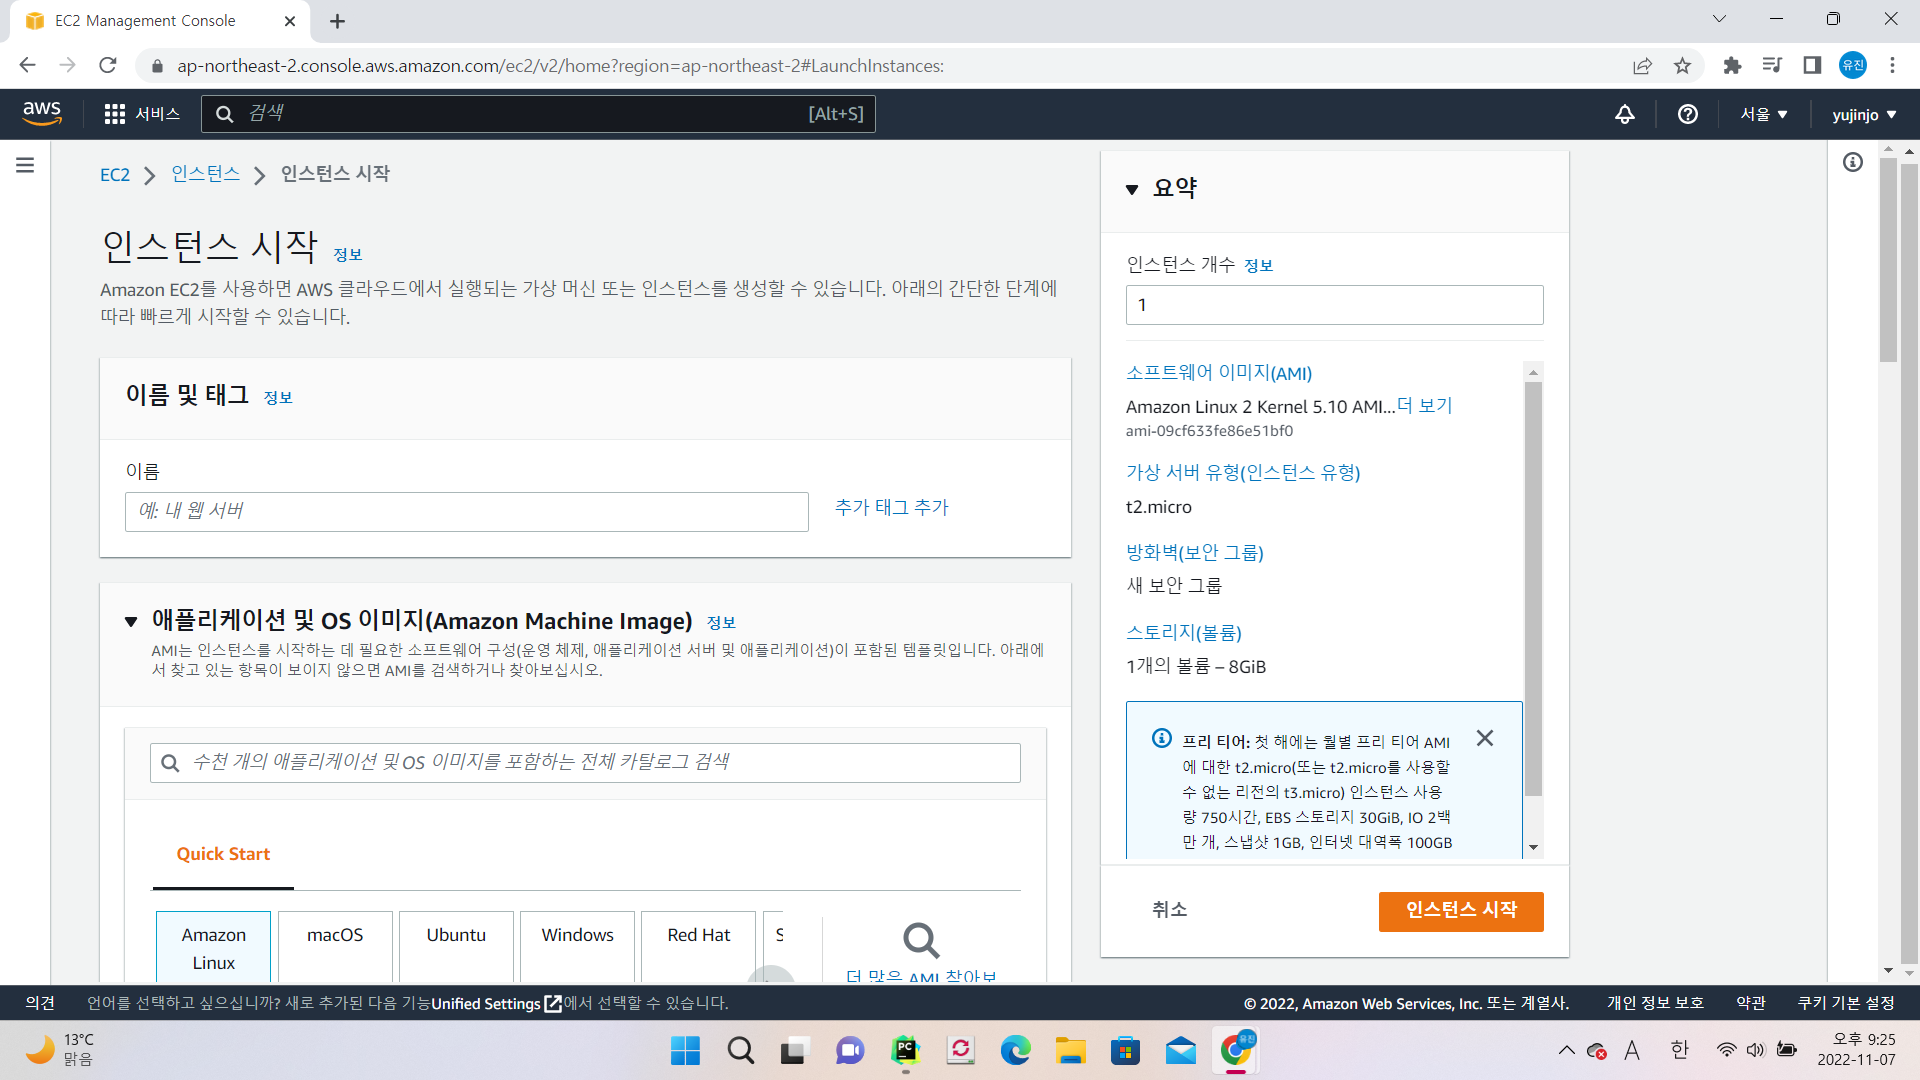Click the 정보 link beside 인스턴스 개수
The image size is (1920, 1080).
[x=1258, y=266]
